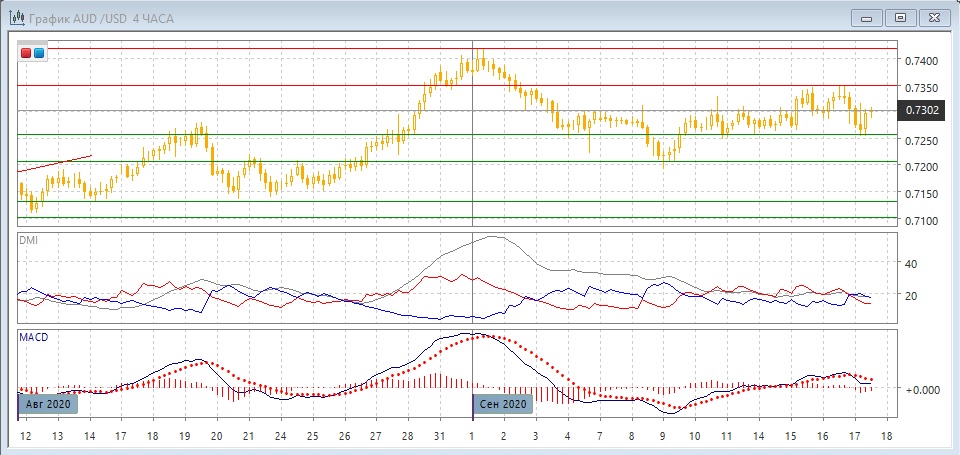Click the short red trend line near August 13
Image resolution: width=960 pixels, height=455 pixels.
point(55,163)
